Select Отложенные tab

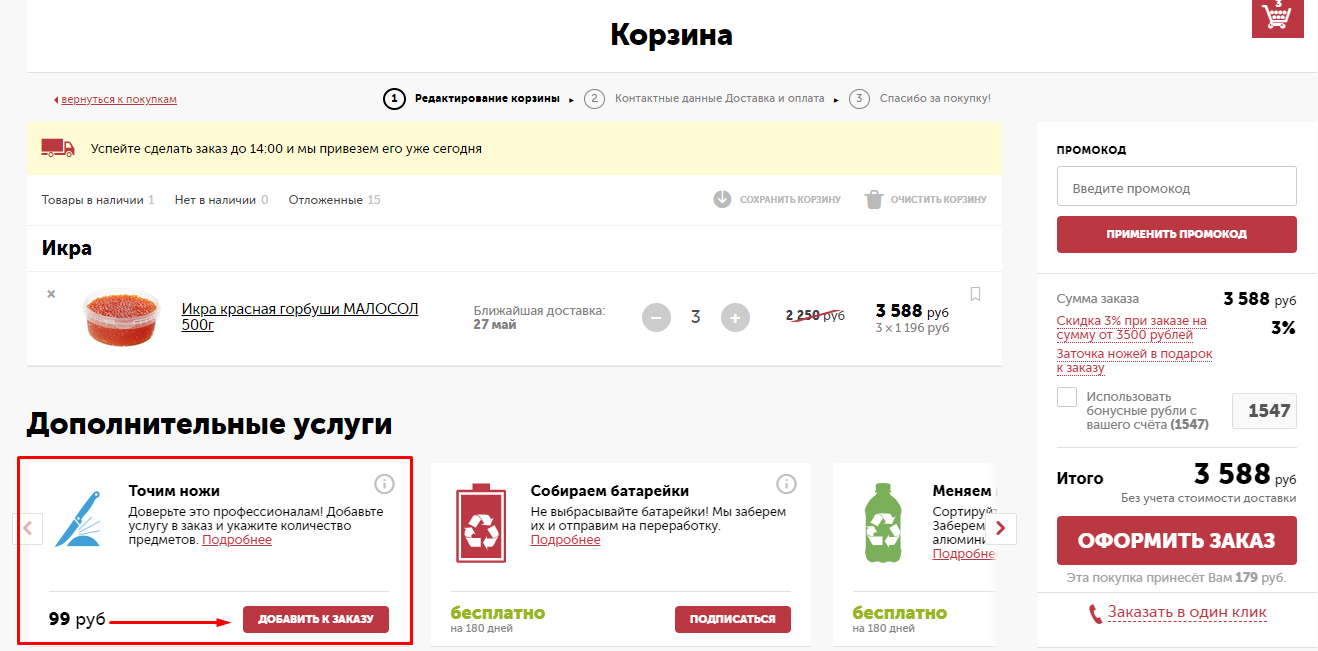[x=335, y=200]
